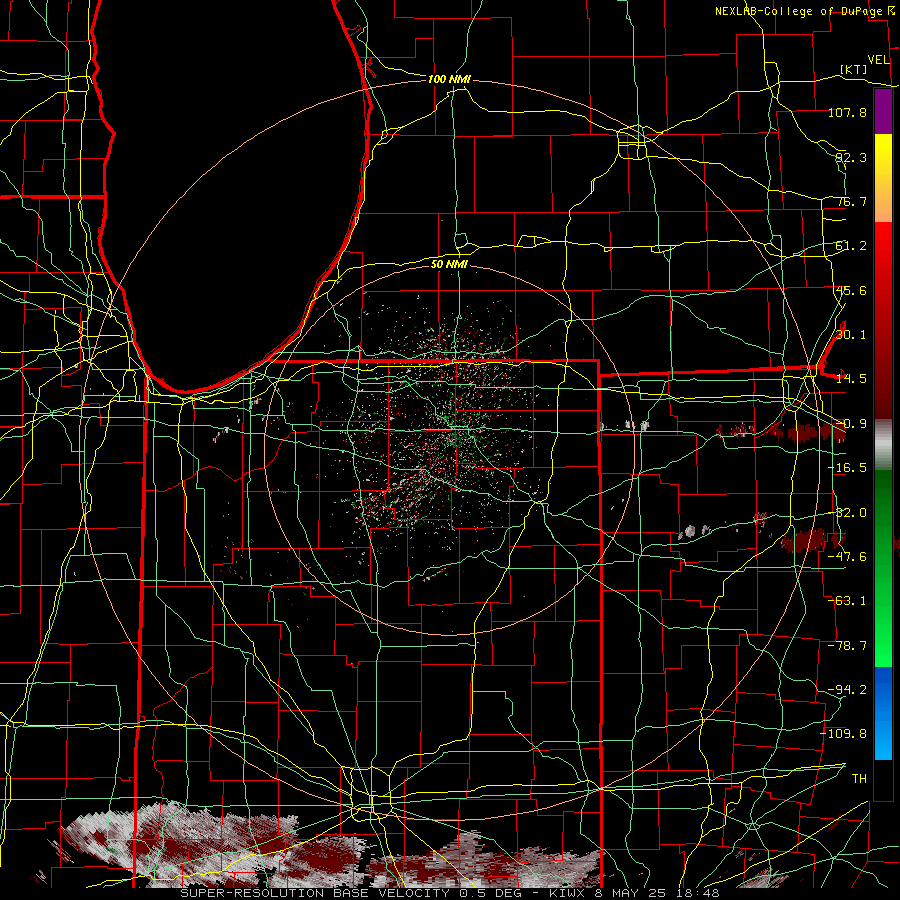
Task: Click the -63.1 velocity scale value
Action: click(x=847, y=601)
